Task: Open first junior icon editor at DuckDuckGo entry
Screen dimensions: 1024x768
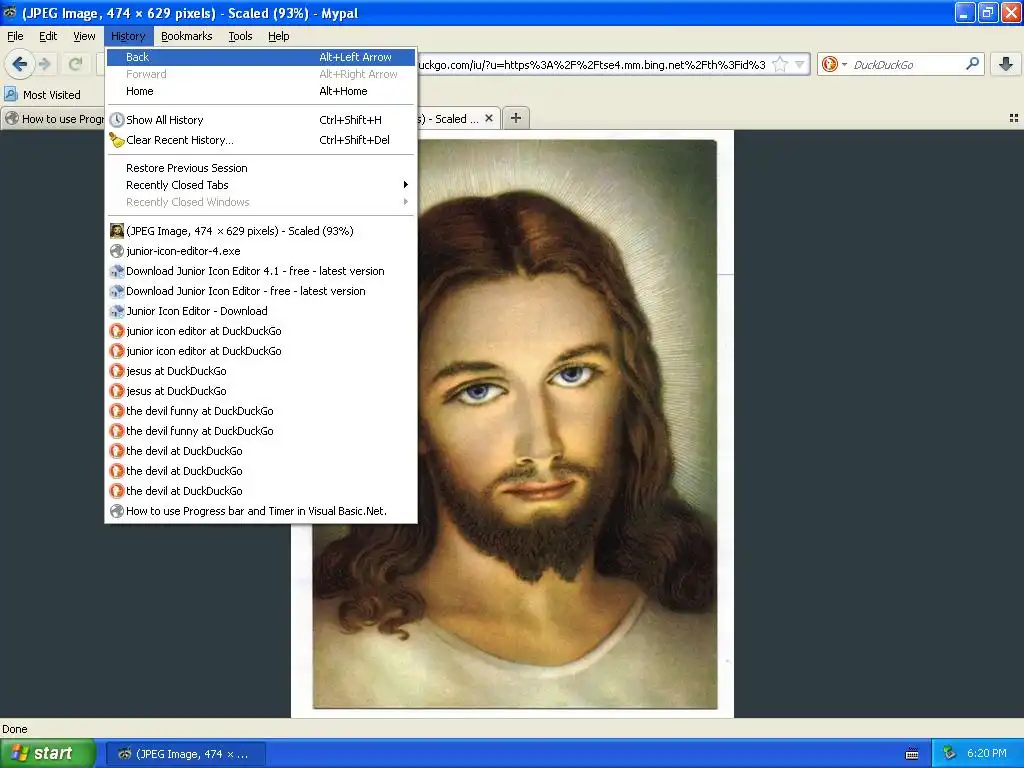Action: click(x=261, y=331)
